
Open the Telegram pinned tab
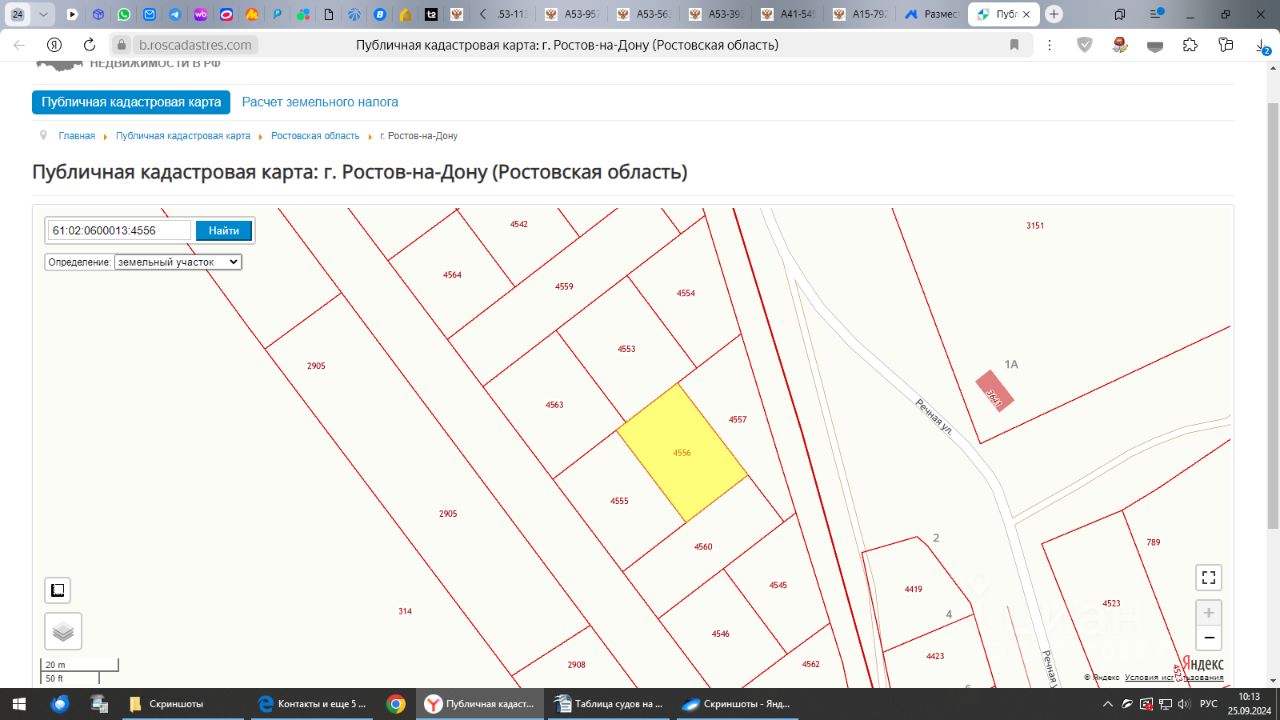coord(175,15)
